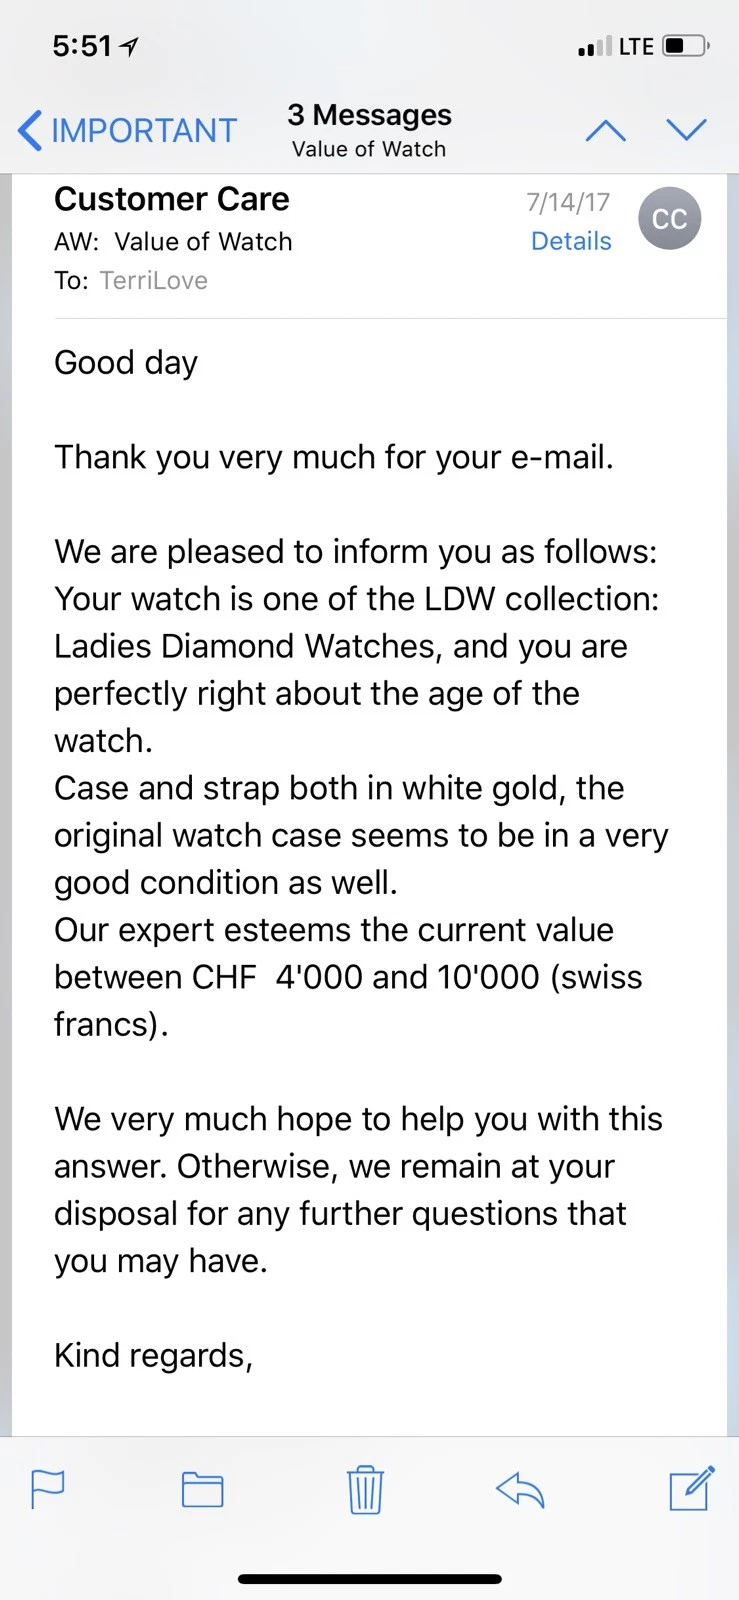Tap the trash can delete icon
Image resolution: width=739 pixels, height=1600 pixels.
[365, 1489]
